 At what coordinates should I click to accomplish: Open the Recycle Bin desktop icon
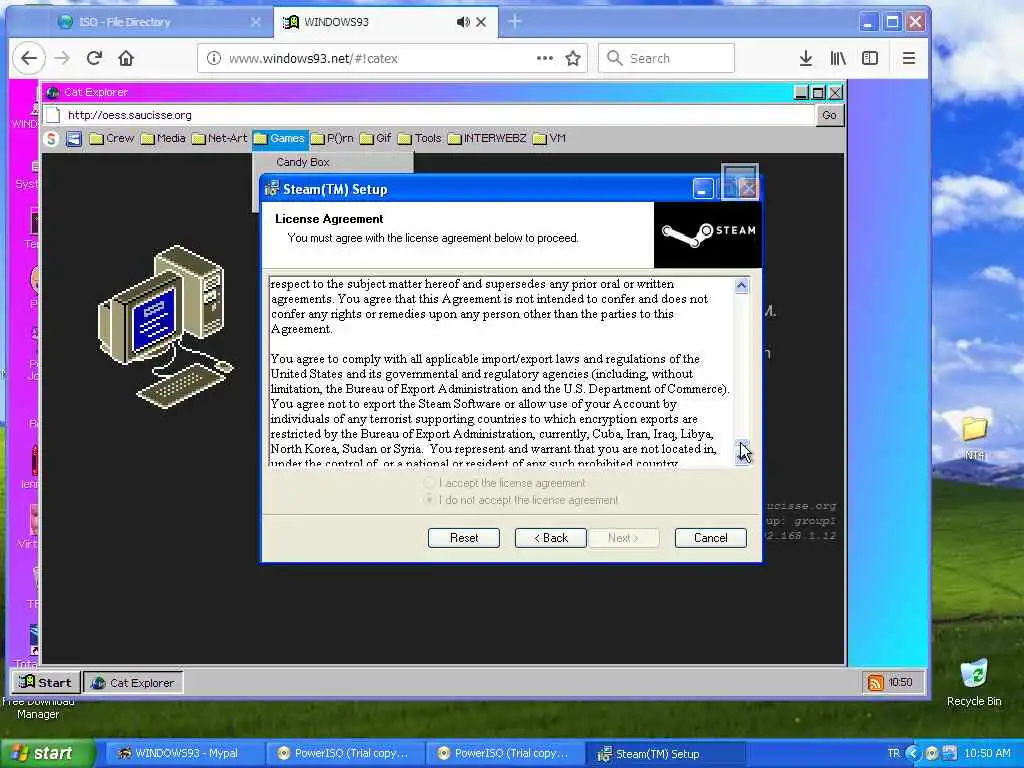coord(974,682)
